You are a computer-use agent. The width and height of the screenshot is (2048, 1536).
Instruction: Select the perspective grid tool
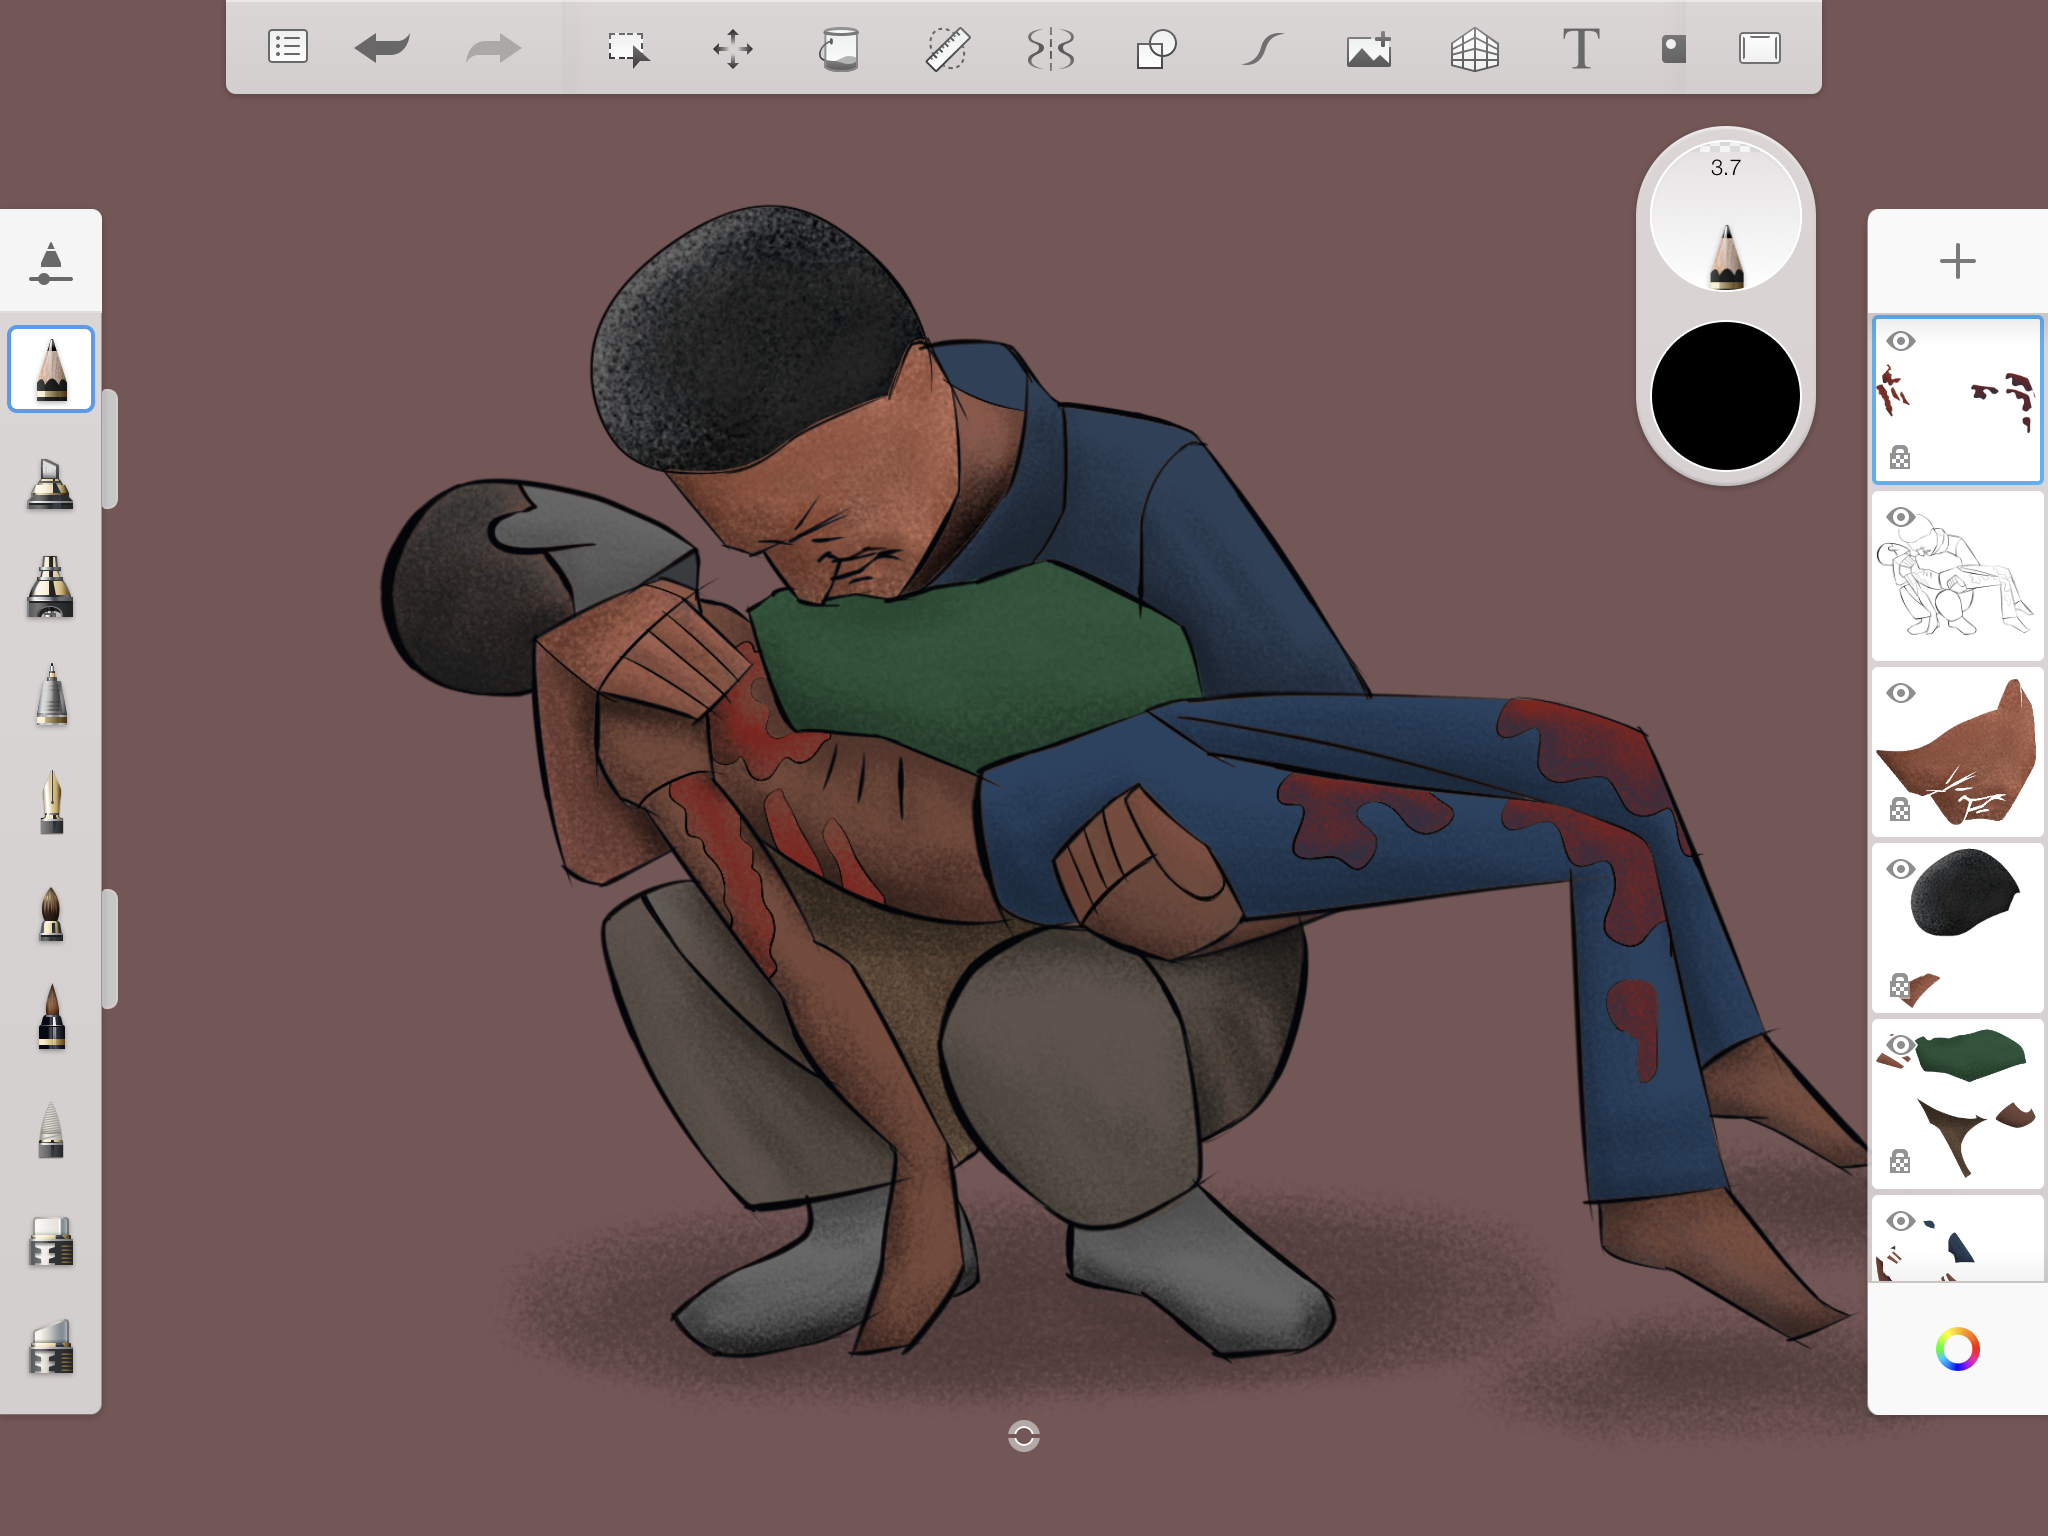pos(1474,48)
